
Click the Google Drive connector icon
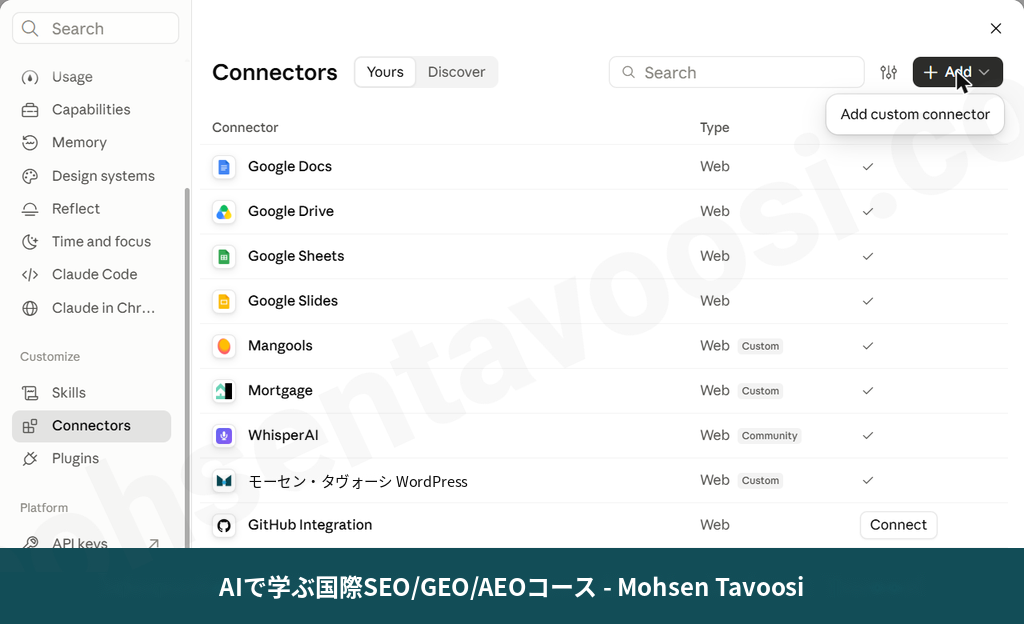(224, 212)
